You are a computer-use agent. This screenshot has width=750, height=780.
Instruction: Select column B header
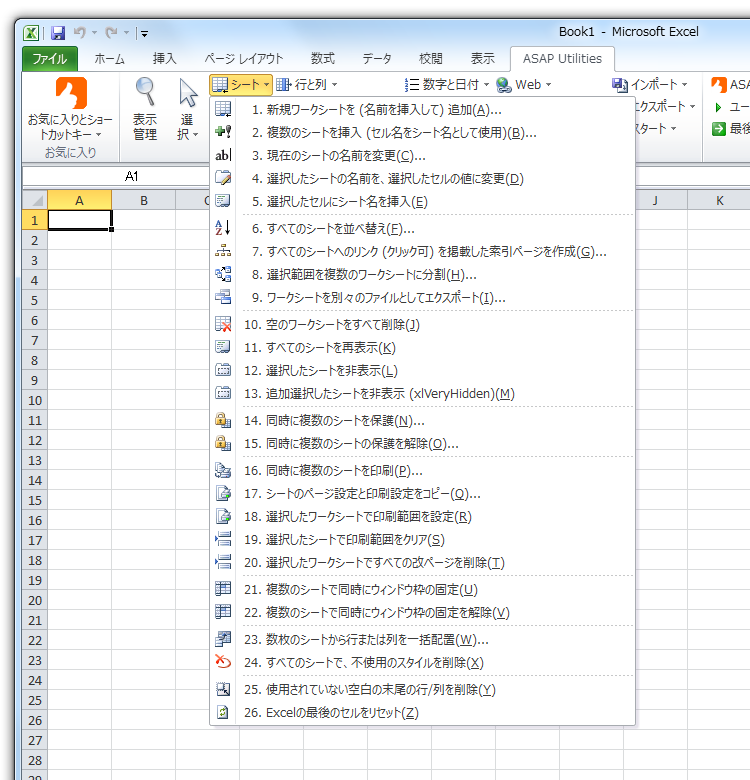point(144,200)
